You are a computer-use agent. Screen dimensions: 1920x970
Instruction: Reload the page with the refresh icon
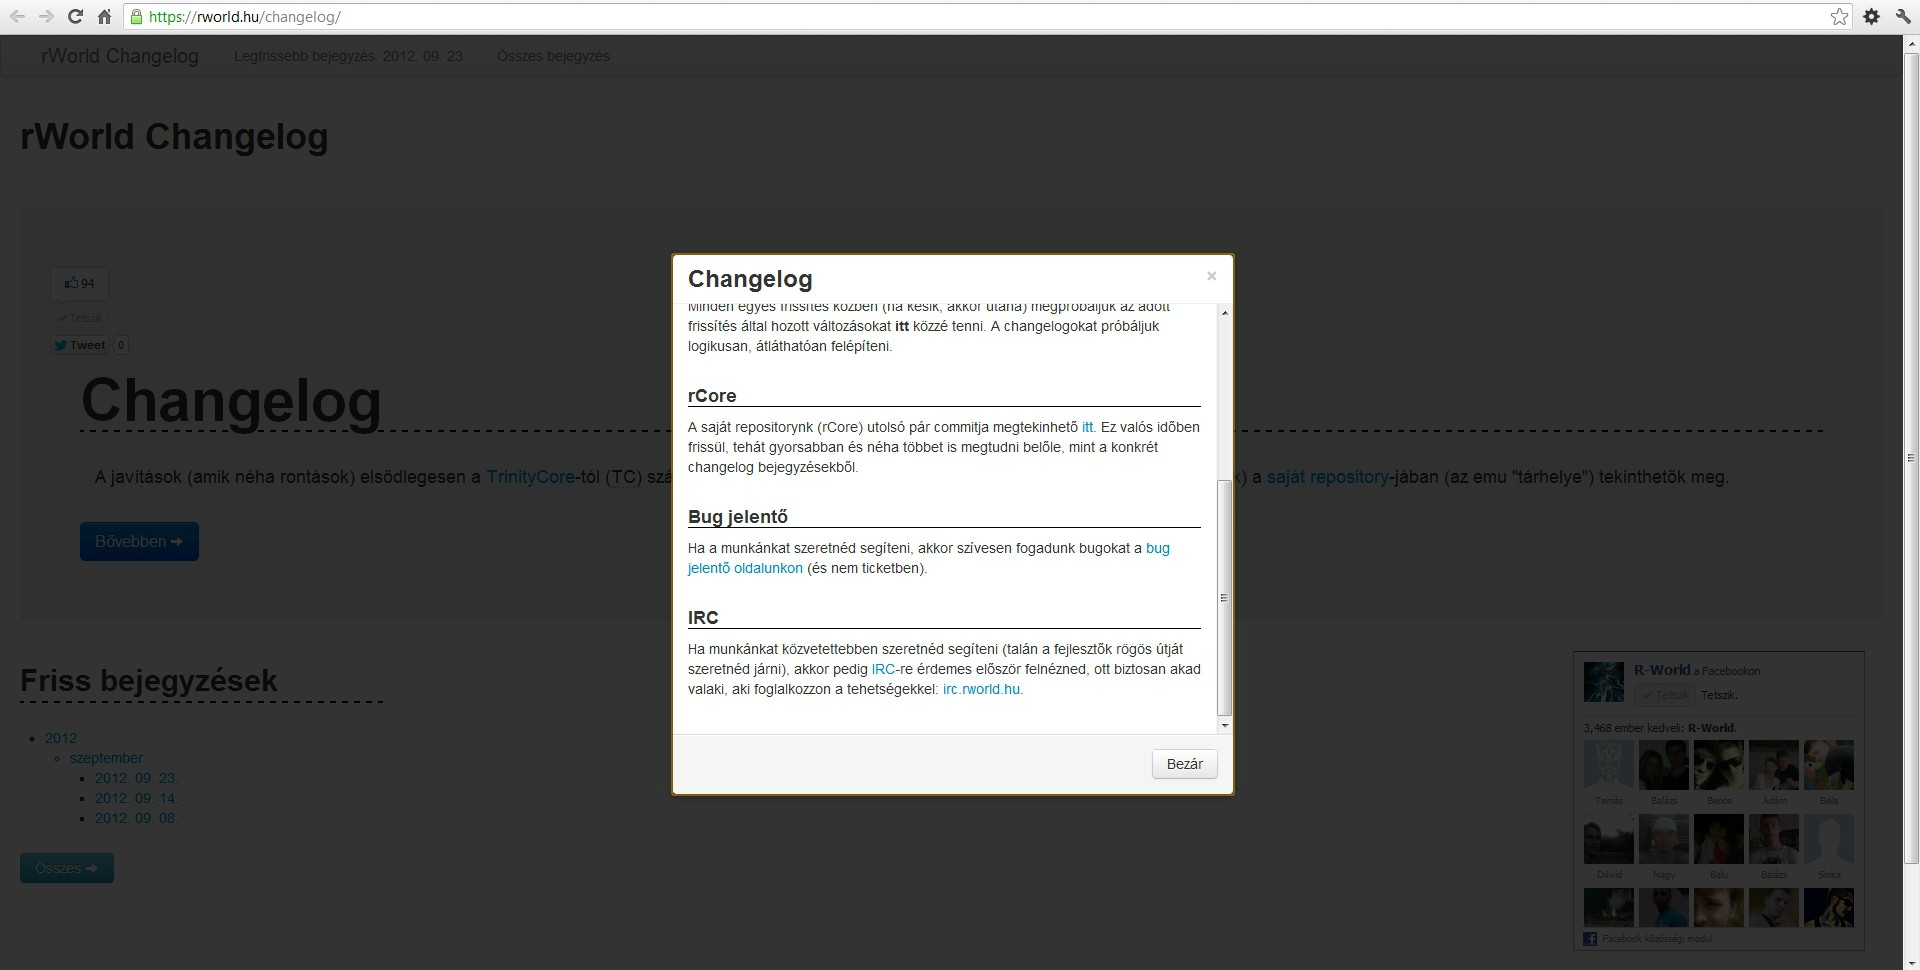[x=75, y=17]
